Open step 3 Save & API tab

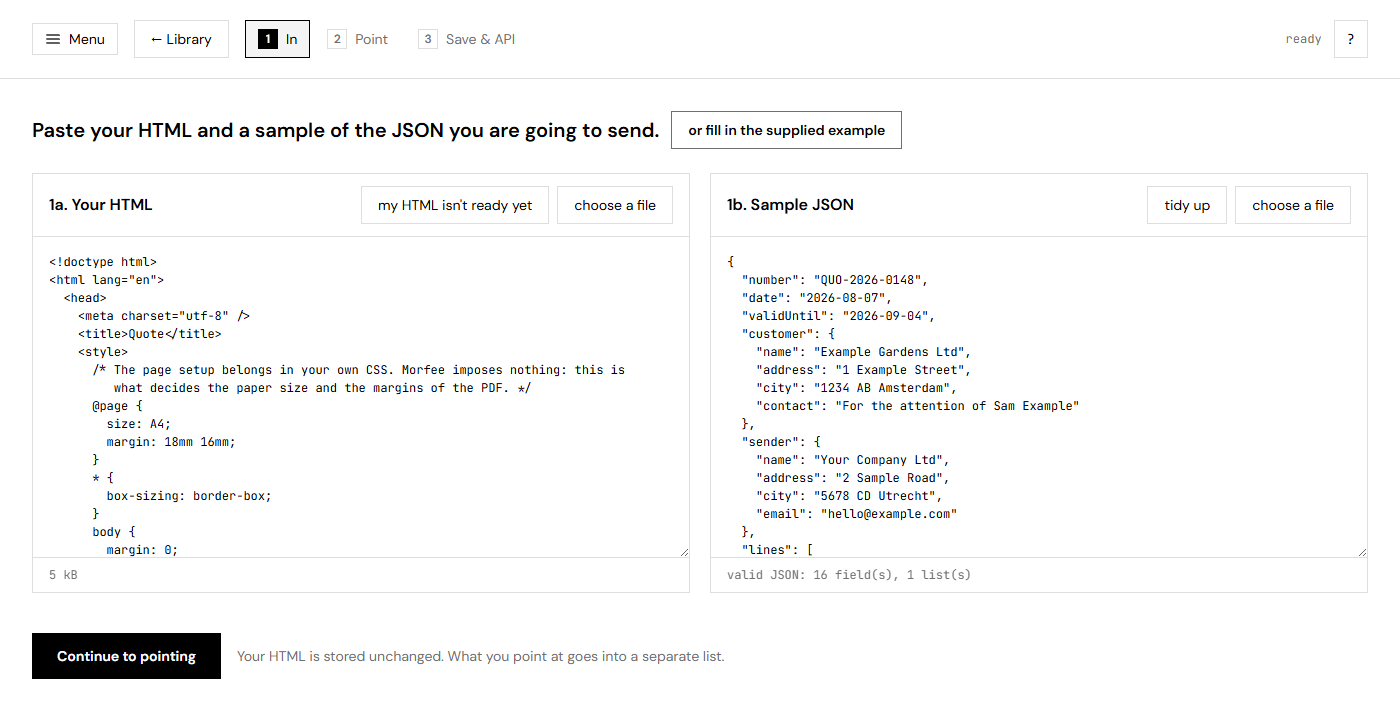click(x=467, y=39)
